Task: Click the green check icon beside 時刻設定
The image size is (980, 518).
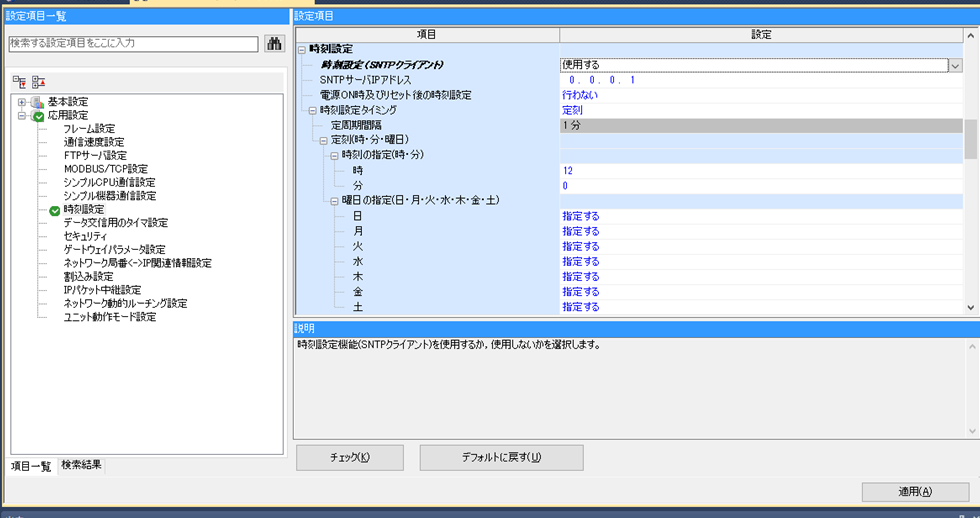Action: [55, 210]
